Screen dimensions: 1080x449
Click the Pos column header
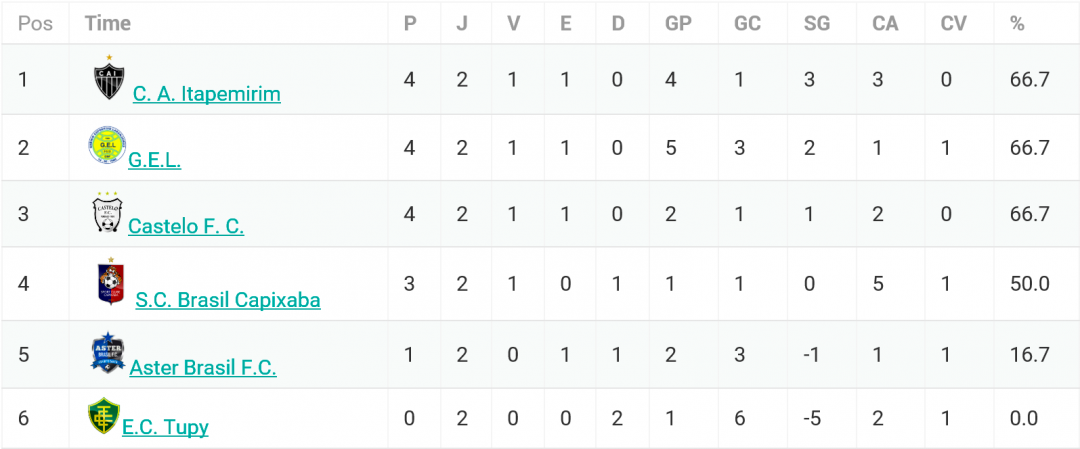(x=34, y=23)
